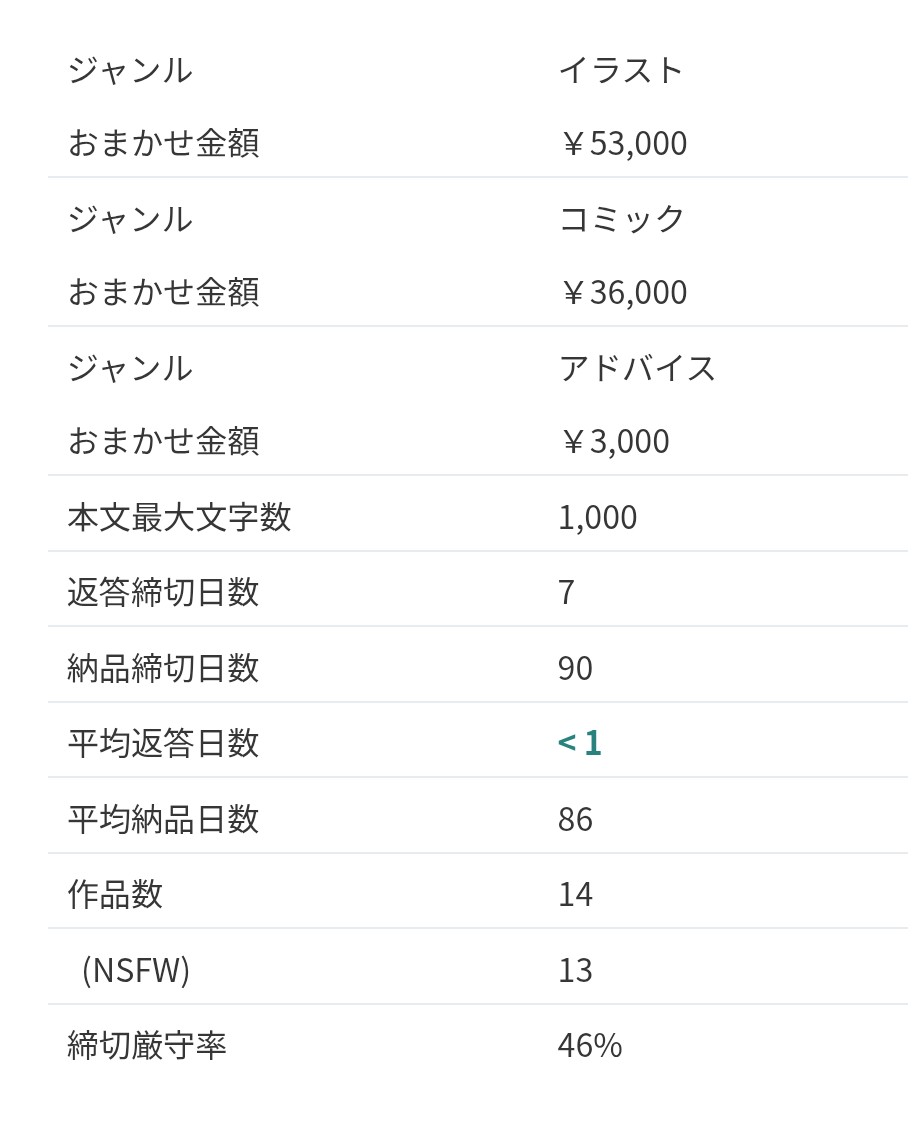This screenshot has width=923, height=1140.
Task: Select the works count value 14
Action: pos(575,894)
